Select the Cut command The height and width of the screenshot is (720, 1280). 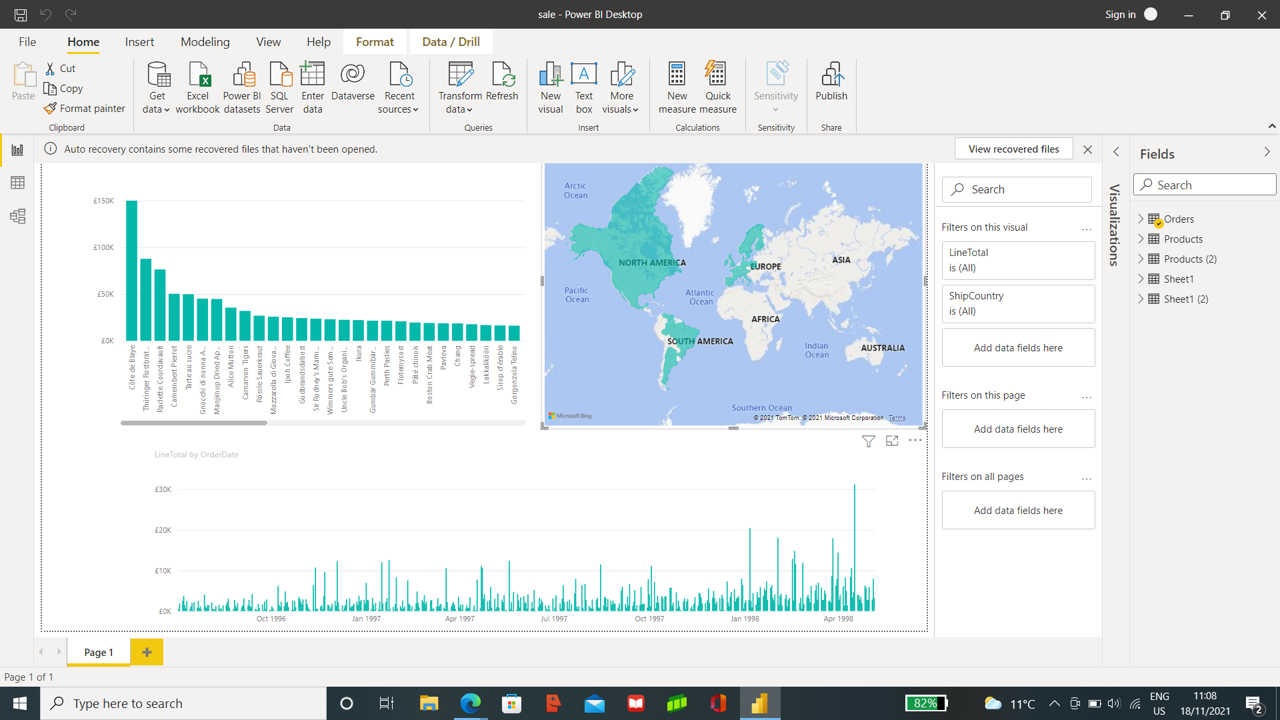[60, 68]
